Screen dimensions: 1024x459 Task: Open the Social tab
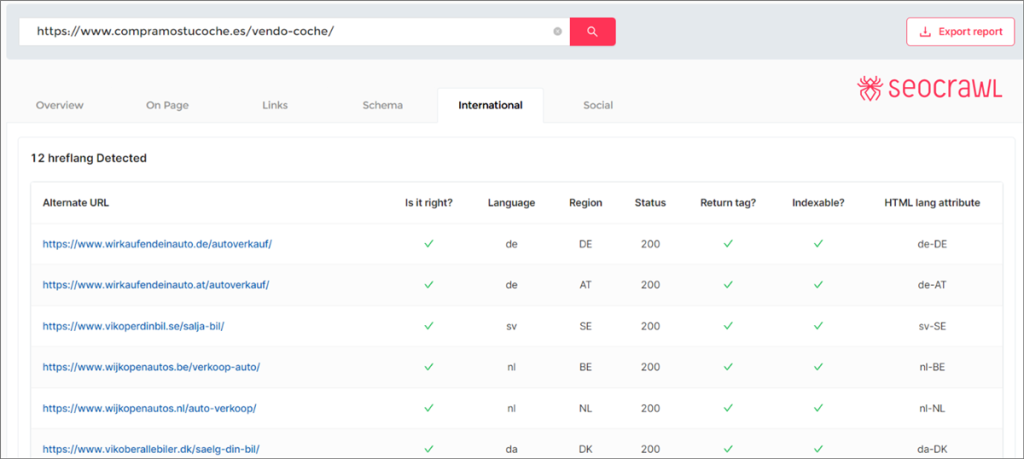[x=598, y=105]
